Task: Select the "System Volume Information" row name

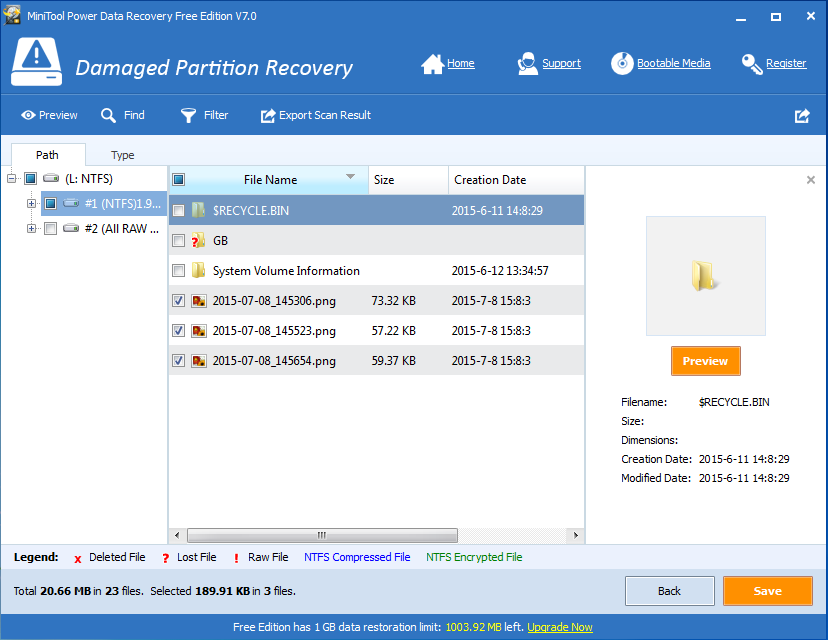Action: (286, 270)
